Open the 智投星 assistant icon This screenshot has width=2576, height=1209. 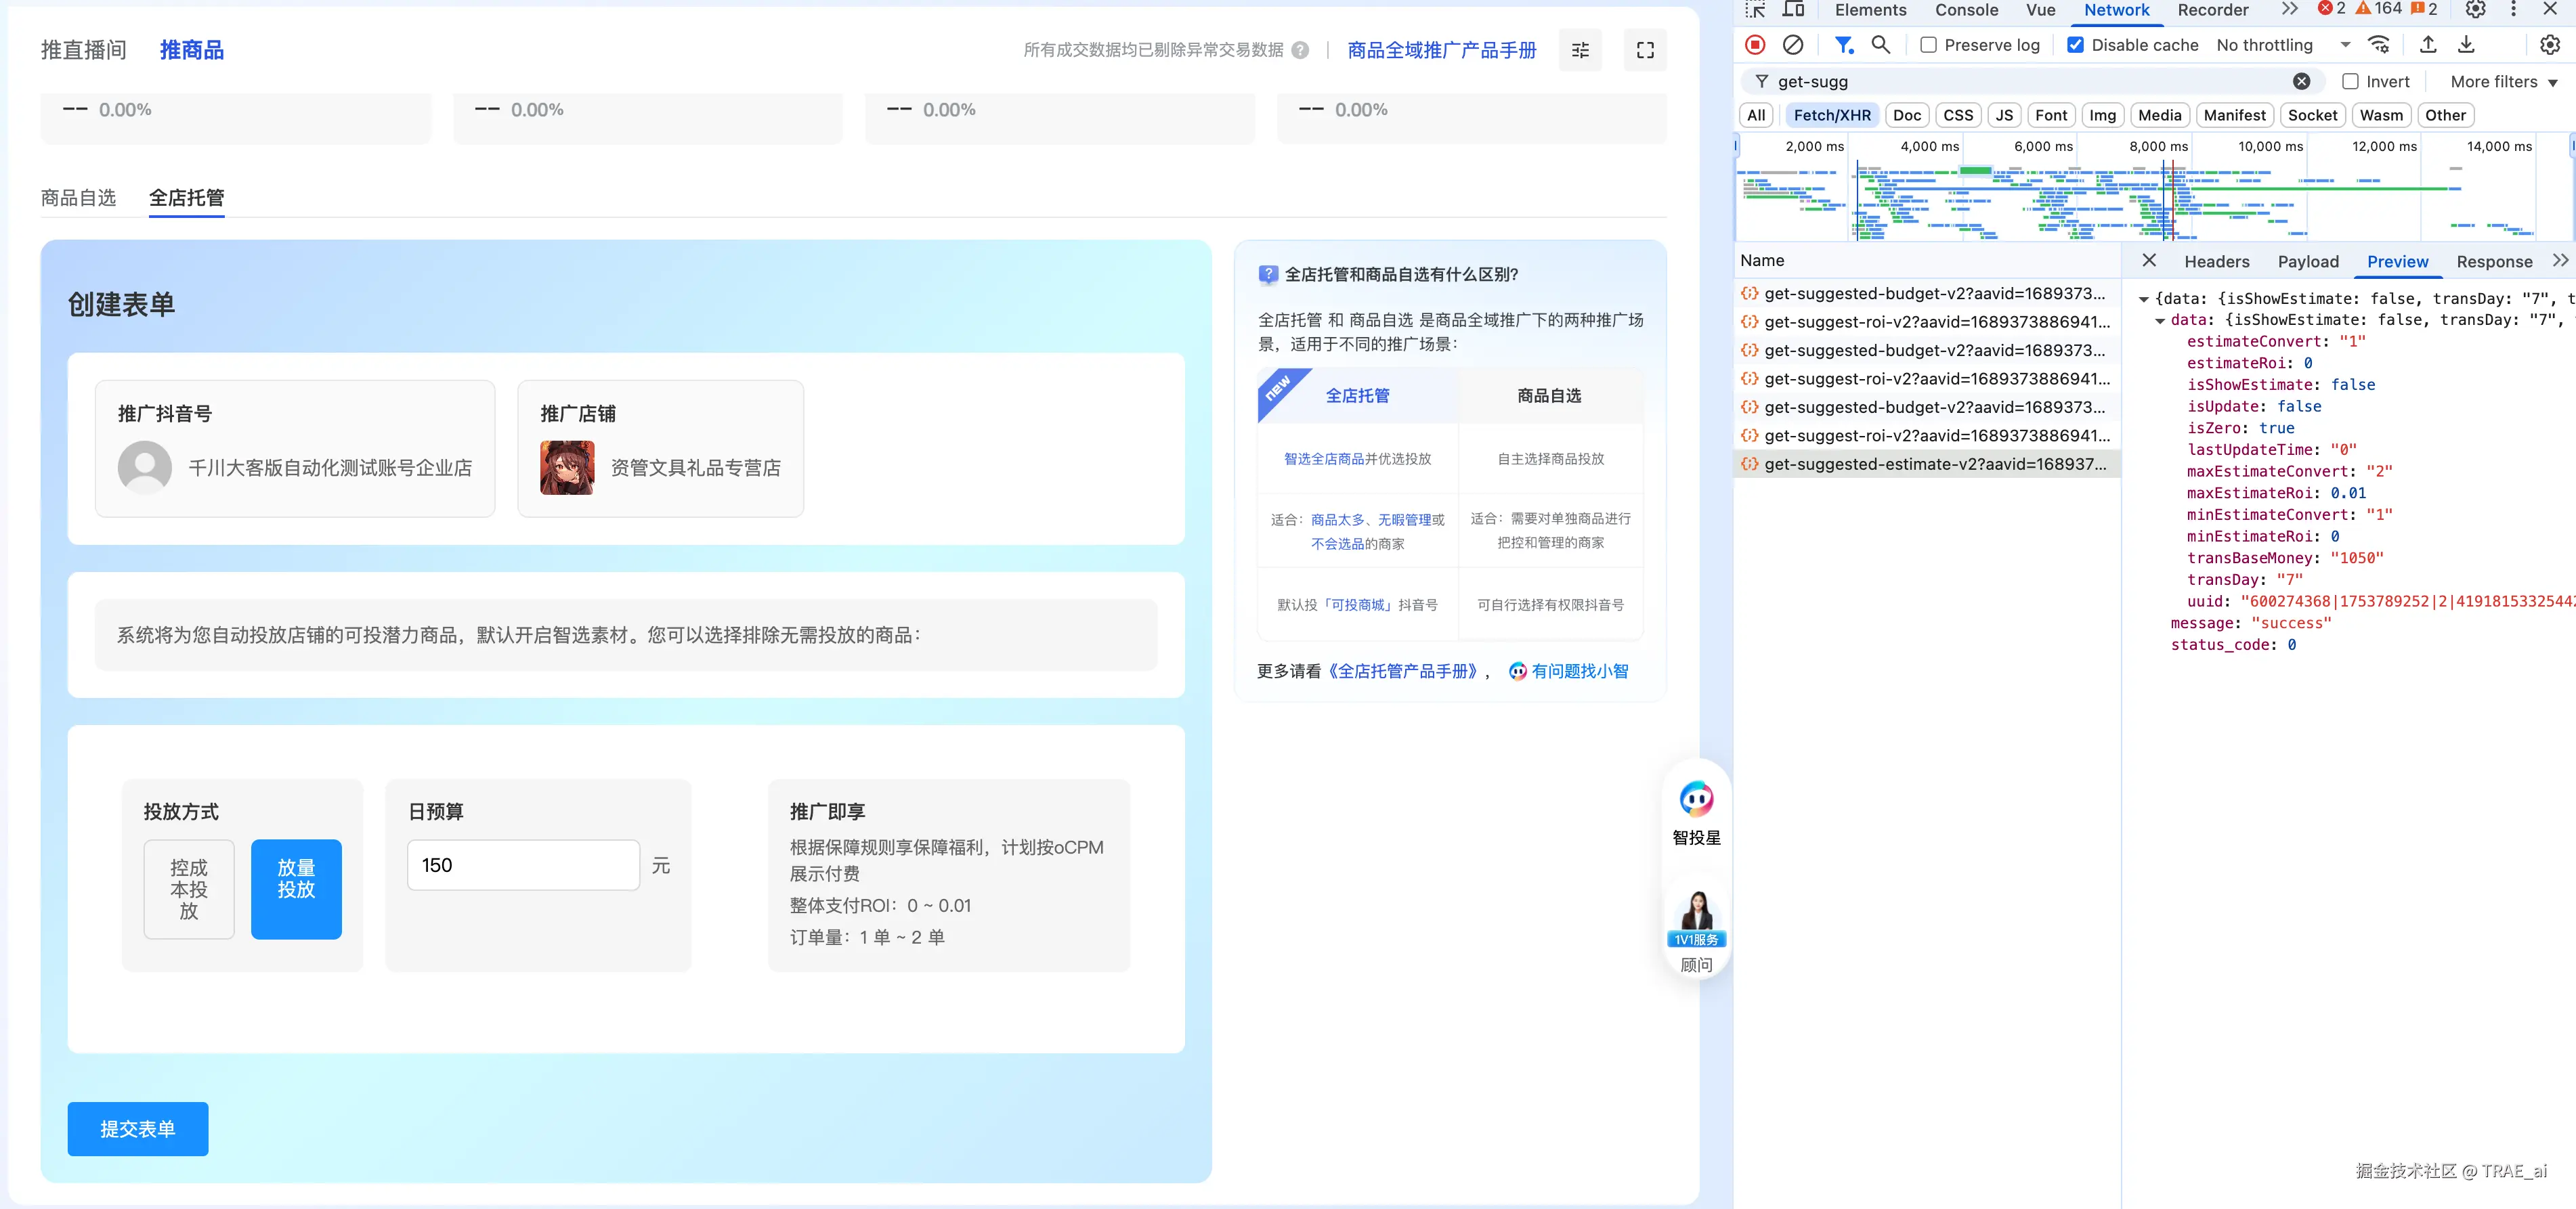1696,800
